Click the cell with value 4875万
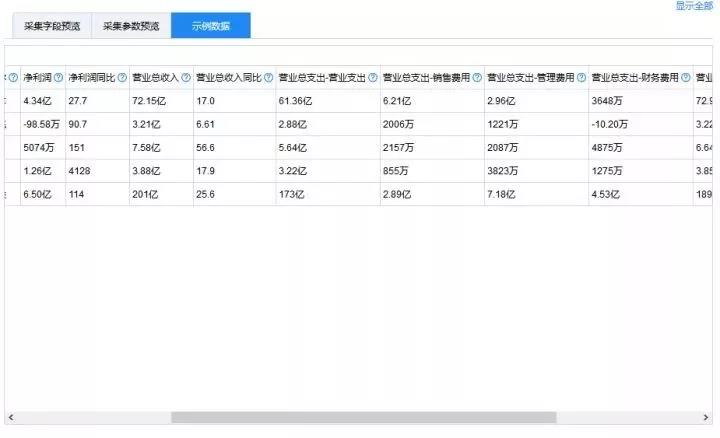720x438 pixels. coord(641,148)
